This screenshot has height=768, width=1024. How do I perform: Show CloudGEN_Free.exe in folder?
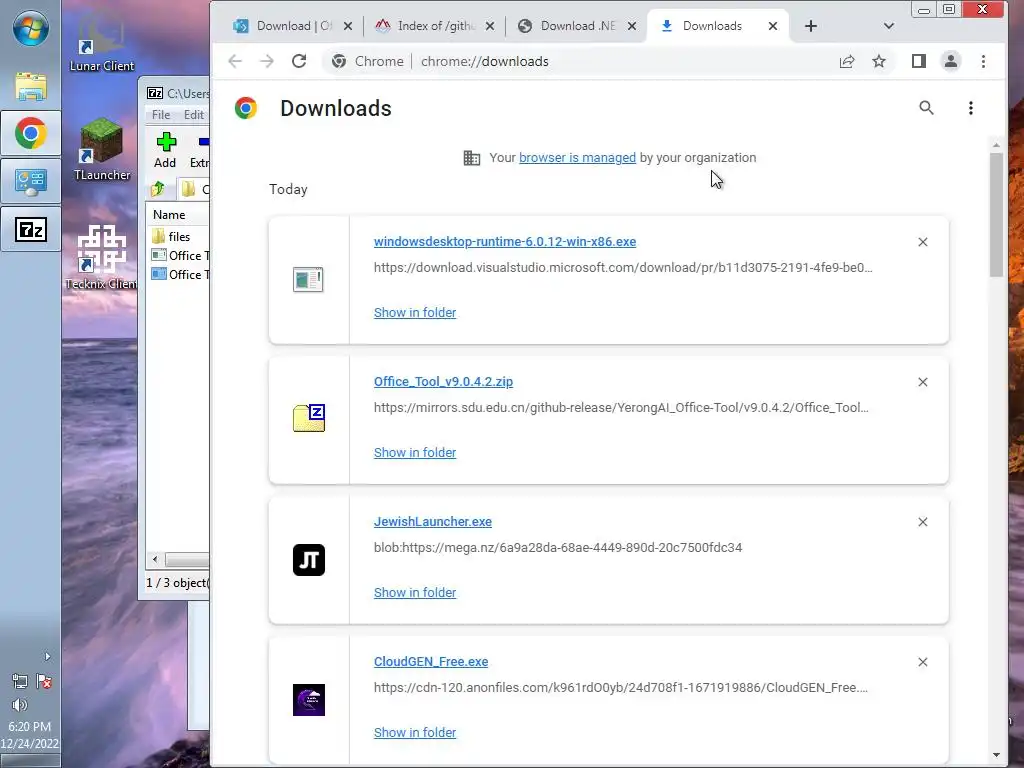[x=415, y=732]
